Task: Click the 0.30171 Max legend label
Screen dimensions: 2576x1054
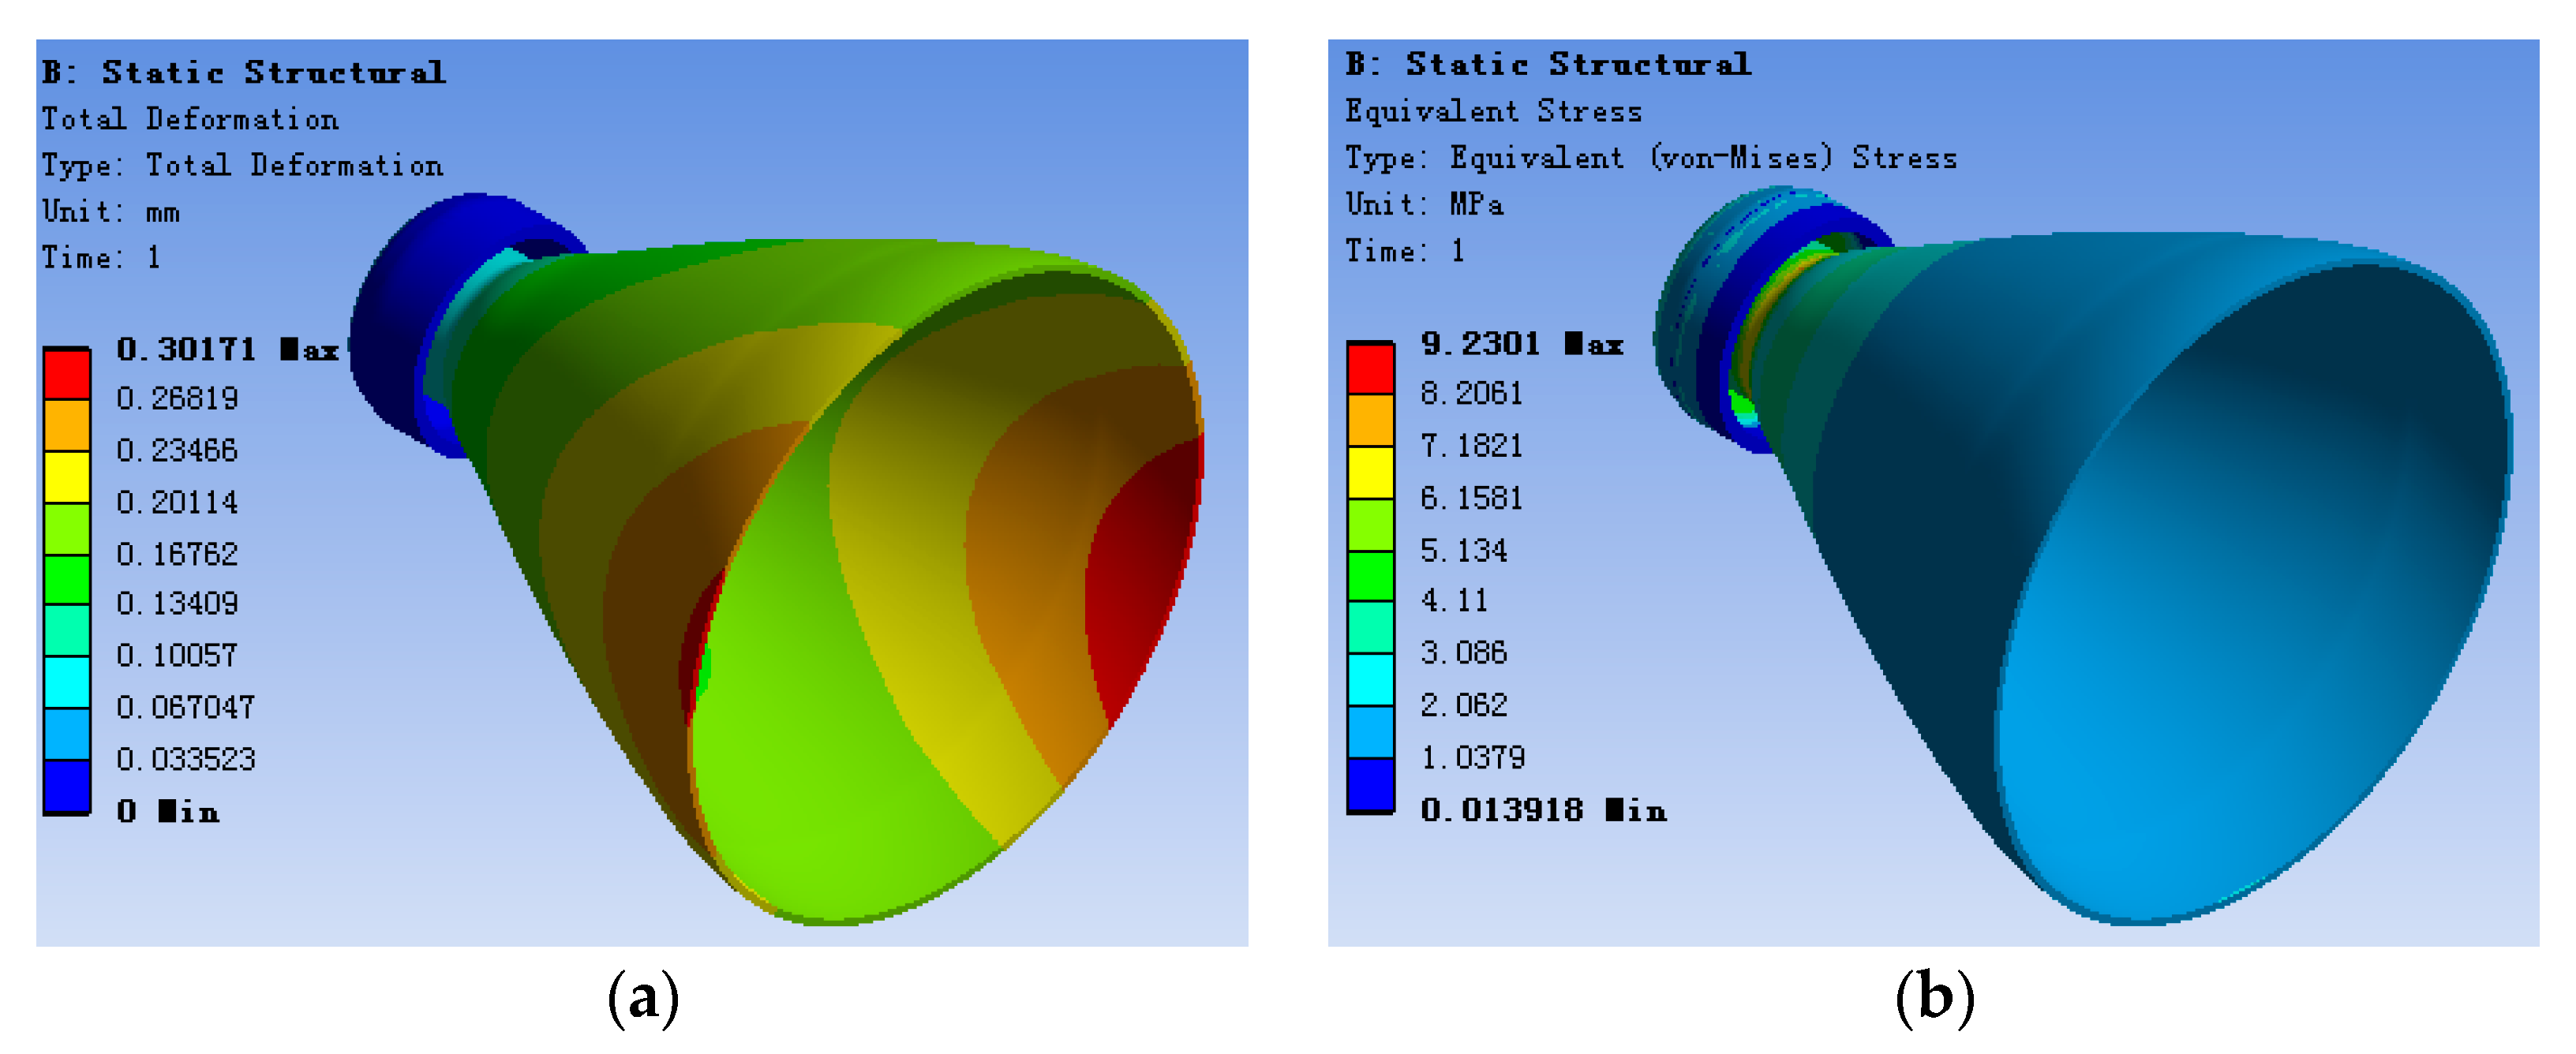Action: coord(227,349)
